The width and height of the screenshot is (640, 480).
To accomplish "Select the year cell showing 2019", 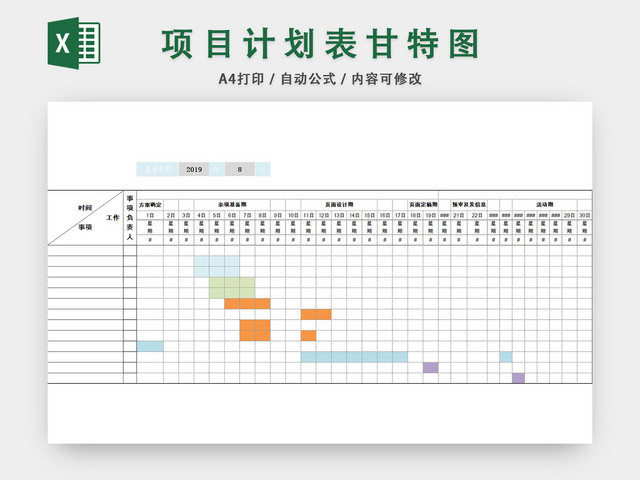I will [x=194, y=169].
